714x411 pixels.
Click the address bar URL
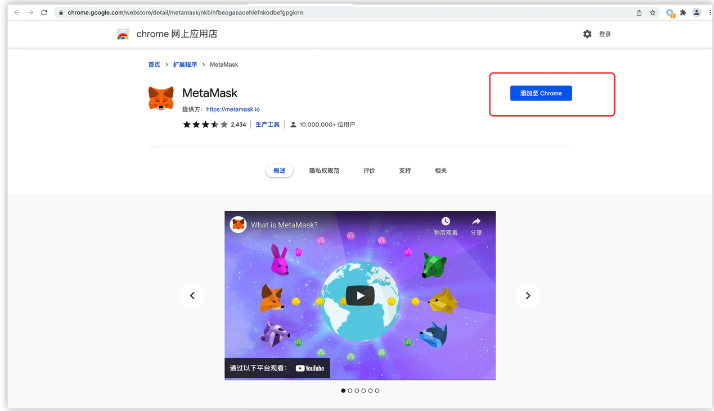(185, 13)
